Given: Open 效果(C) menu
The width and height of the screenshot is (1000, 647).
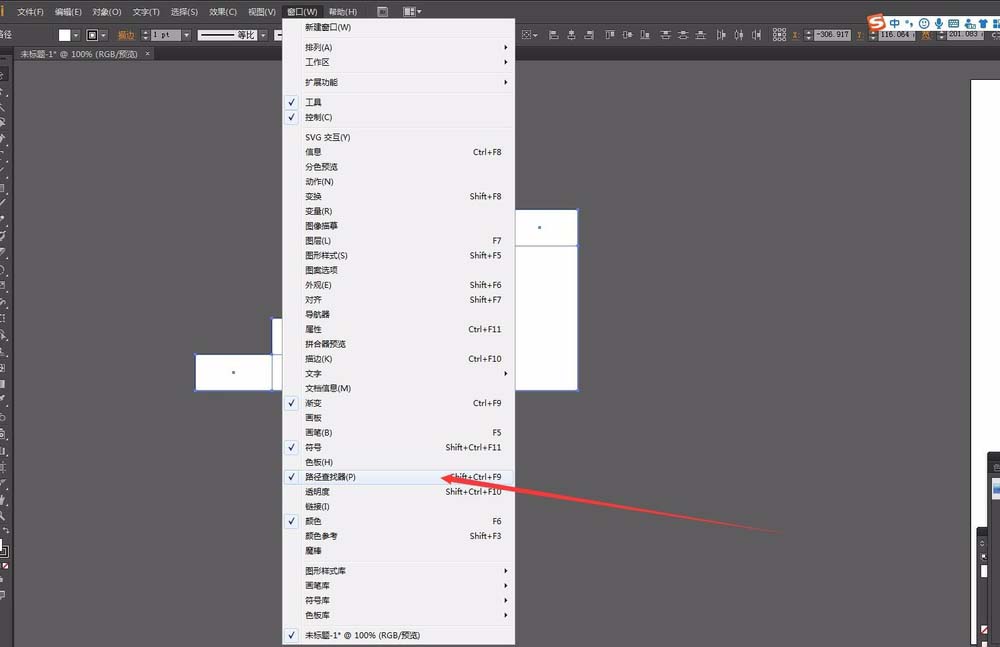Looking at the screenshot, I should pyautogui.click(x=223, y=12).
